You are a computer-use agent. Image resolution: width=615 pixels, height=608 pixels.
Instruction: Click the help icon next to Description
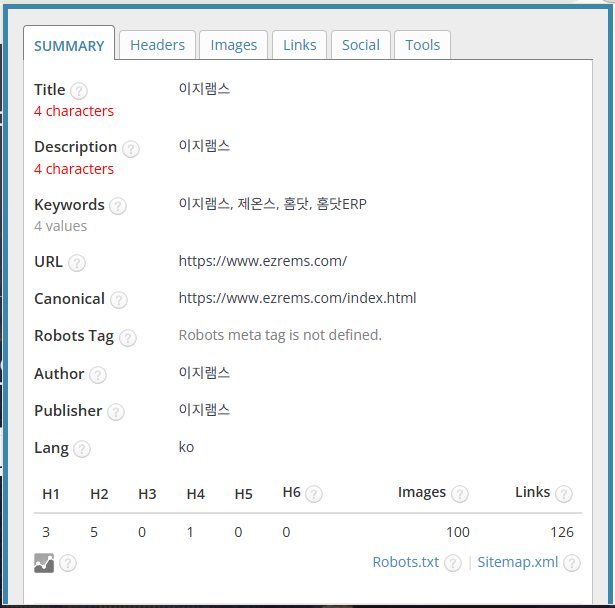(x=131, y=149)
